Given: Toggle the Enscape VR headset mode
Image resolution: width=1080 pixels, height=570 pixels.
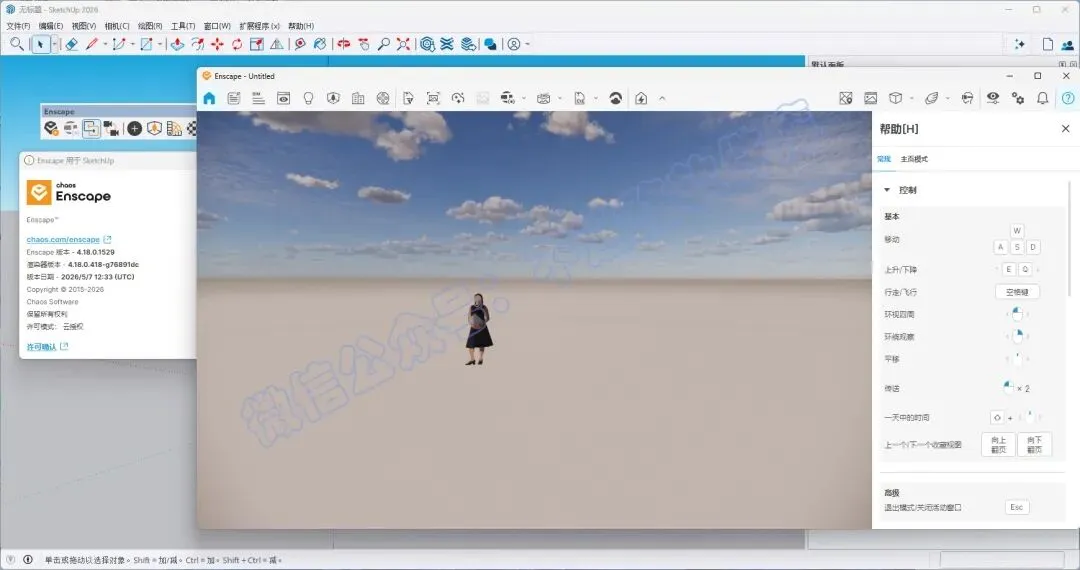Looking at the screenshot, I should [968, 98].
